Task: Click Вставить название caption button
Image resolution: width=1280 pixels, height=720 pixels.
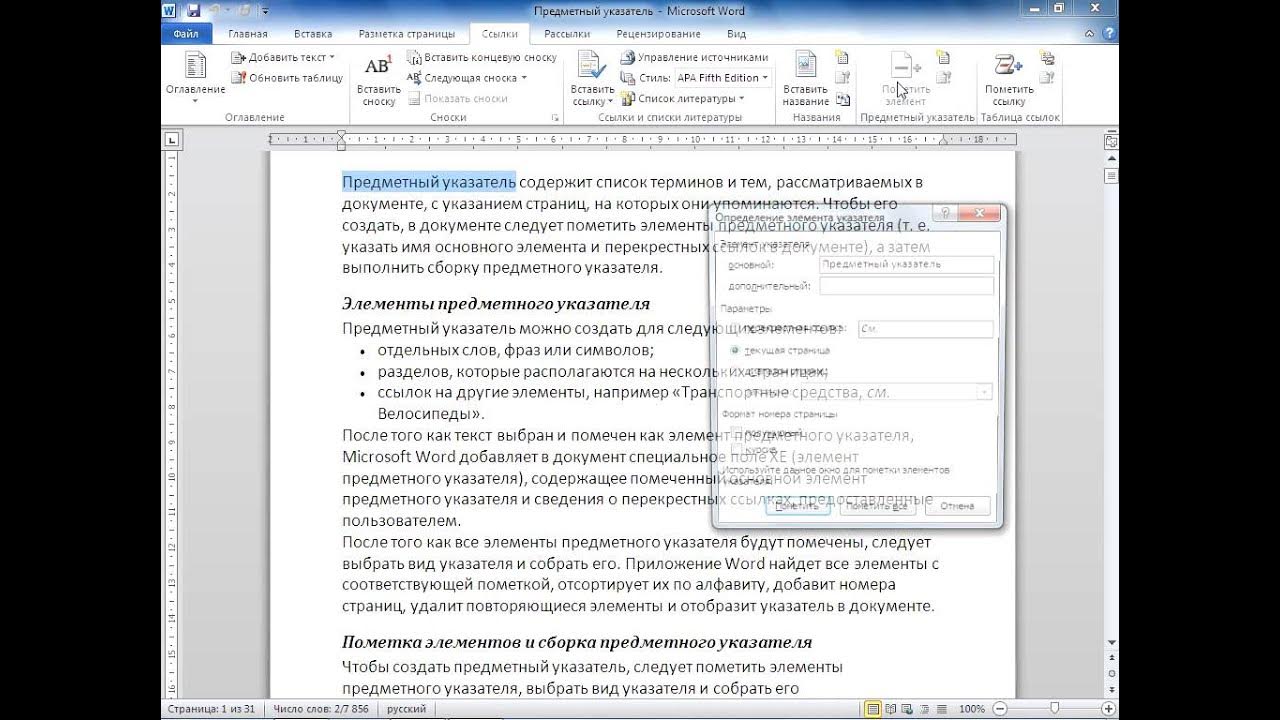Action: click(x=806, y=80)
